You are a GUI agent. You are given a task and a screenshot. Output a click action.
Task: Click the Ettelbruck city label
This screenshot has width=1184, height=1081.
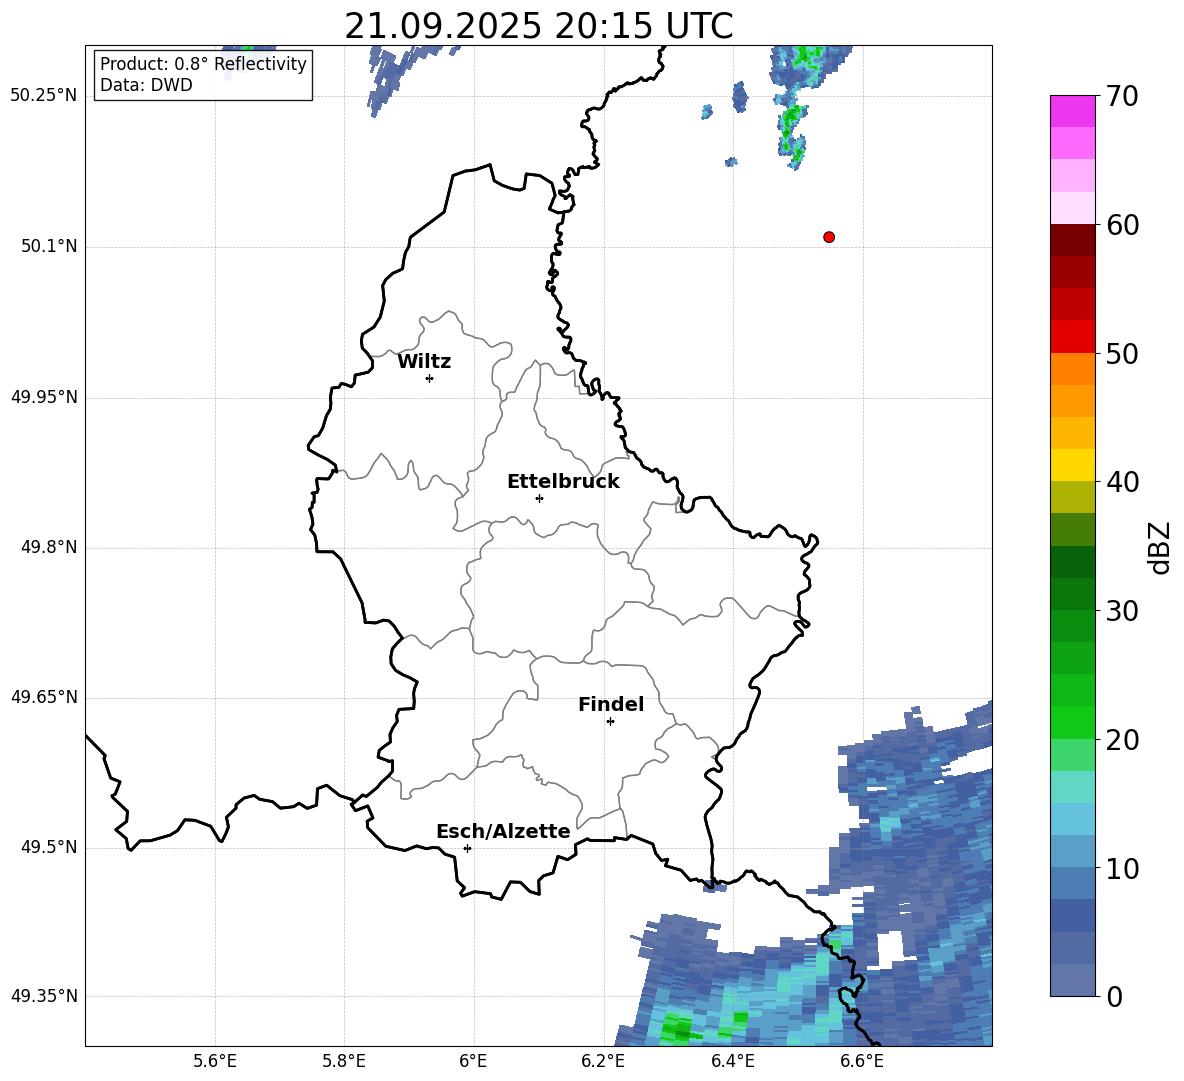pyautogui.click(x=563, y=482)
